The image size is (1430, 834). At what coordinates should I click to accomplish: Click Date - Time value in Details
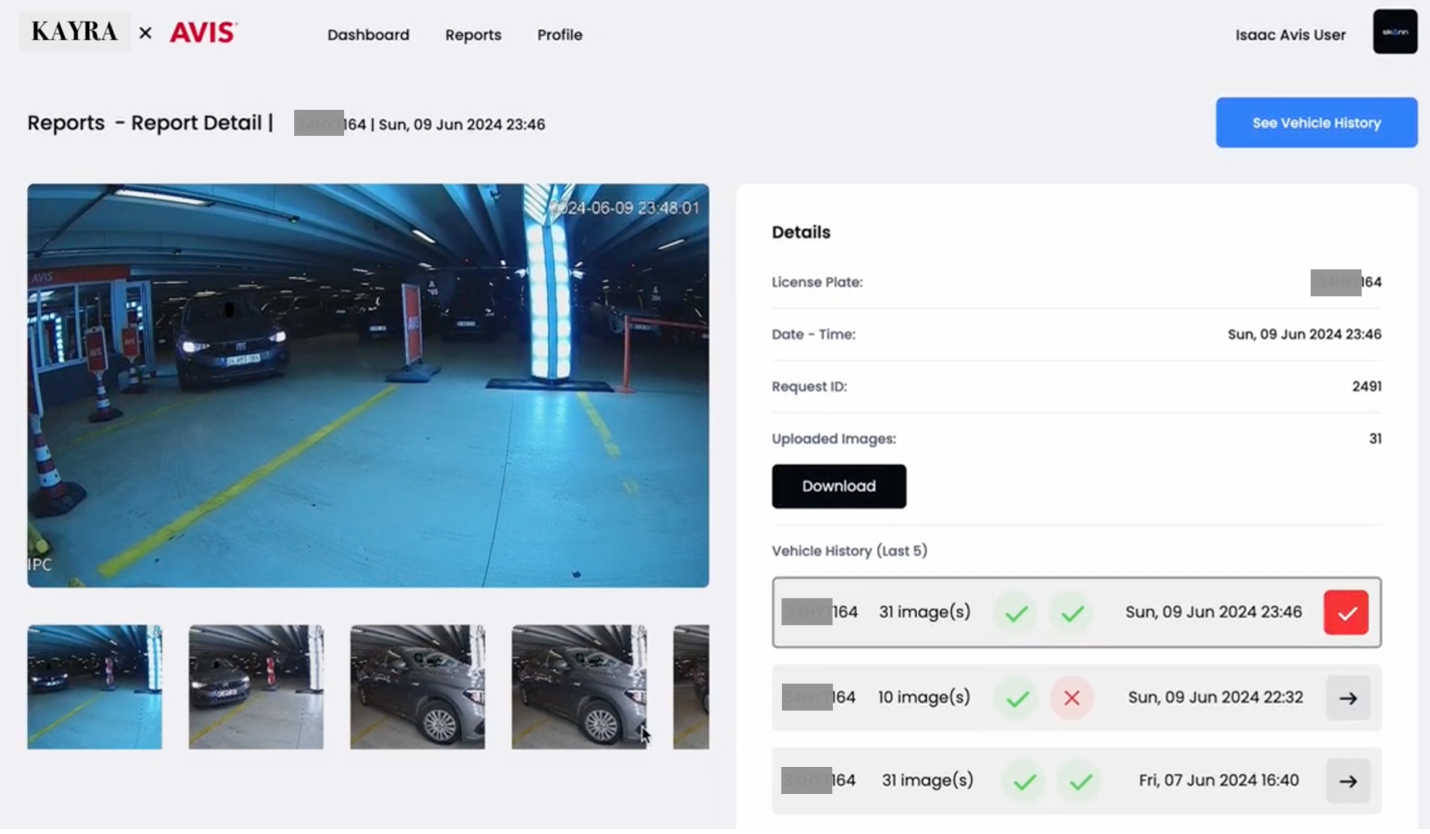1304,334
